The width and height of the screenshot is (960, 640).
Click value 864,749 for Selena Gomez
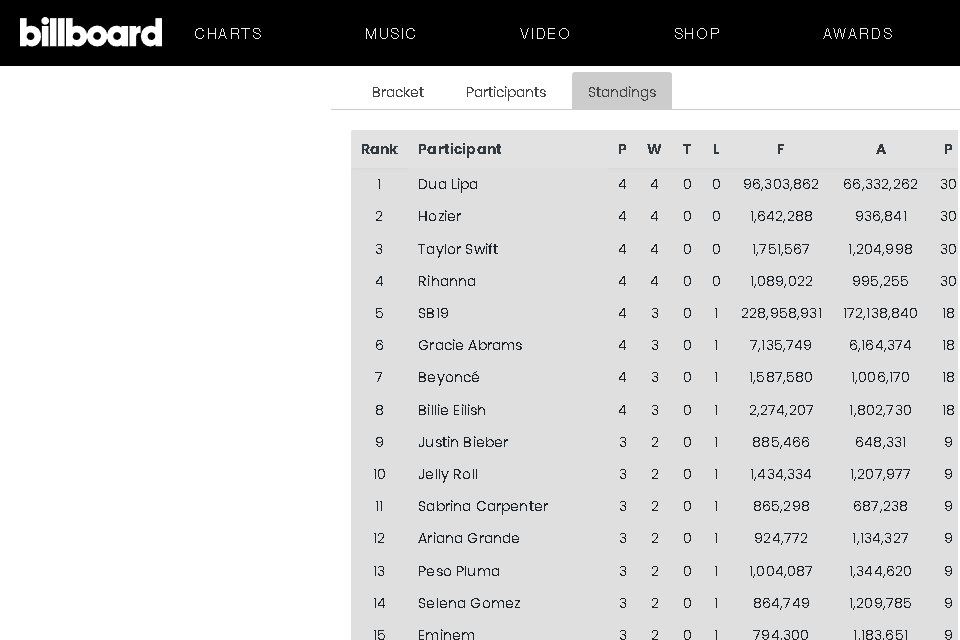(x=781, y=603)
